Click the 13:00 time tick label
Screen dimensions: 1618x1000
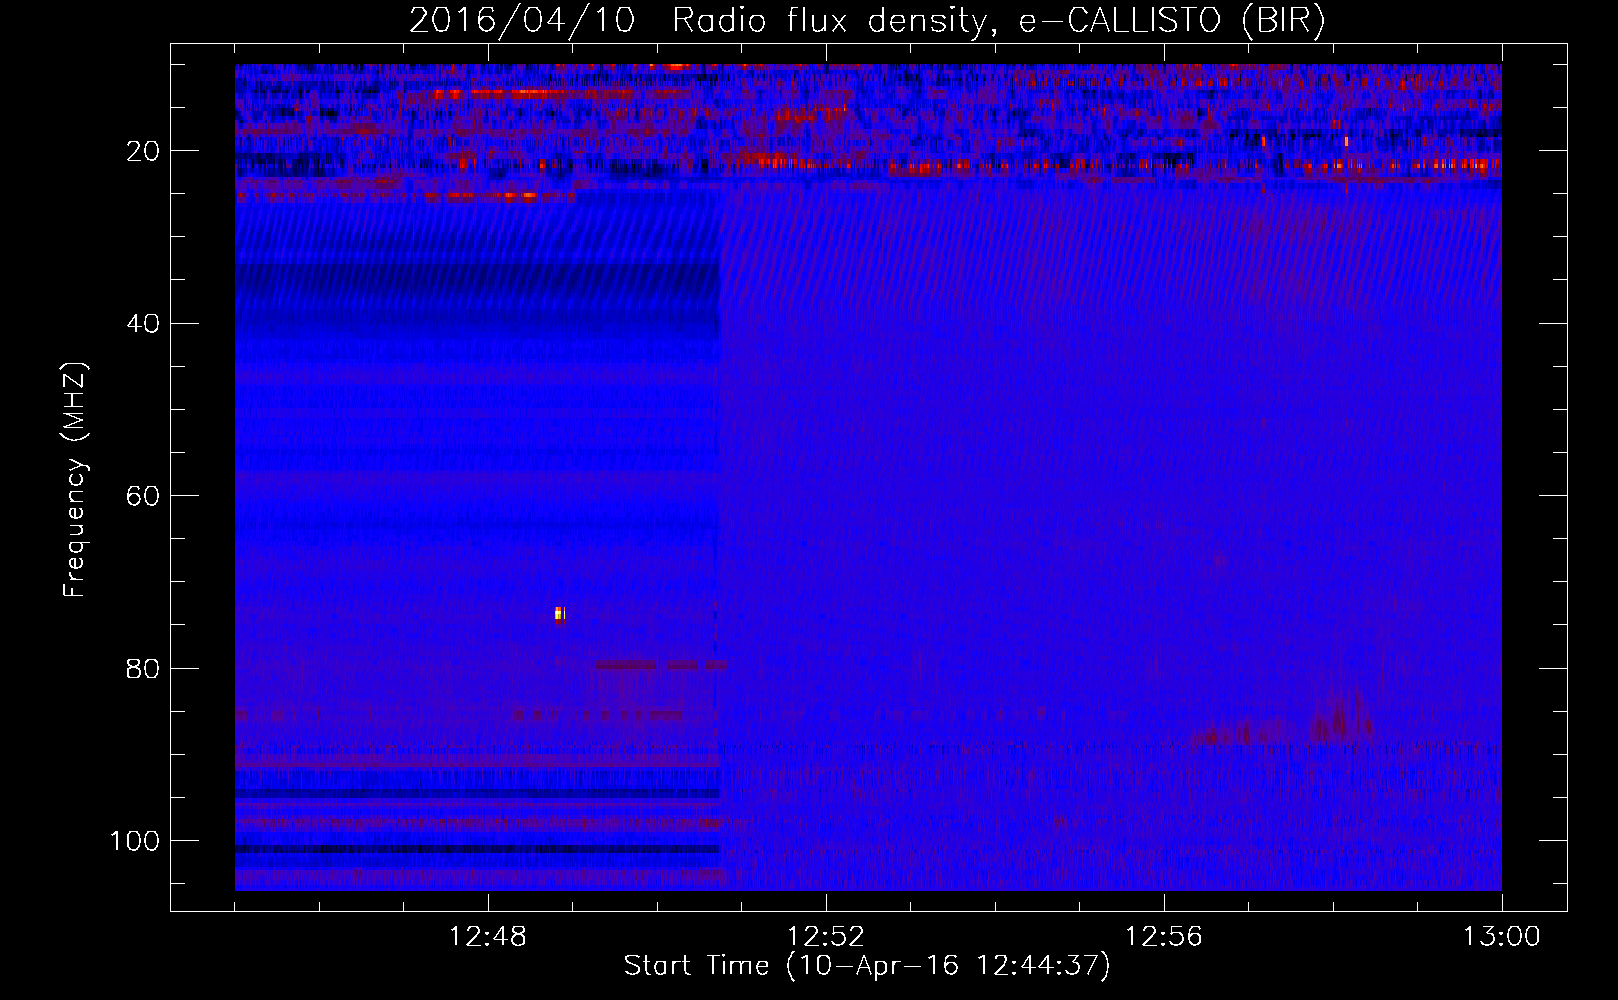pyautogui.click(x=1502, y=937)
